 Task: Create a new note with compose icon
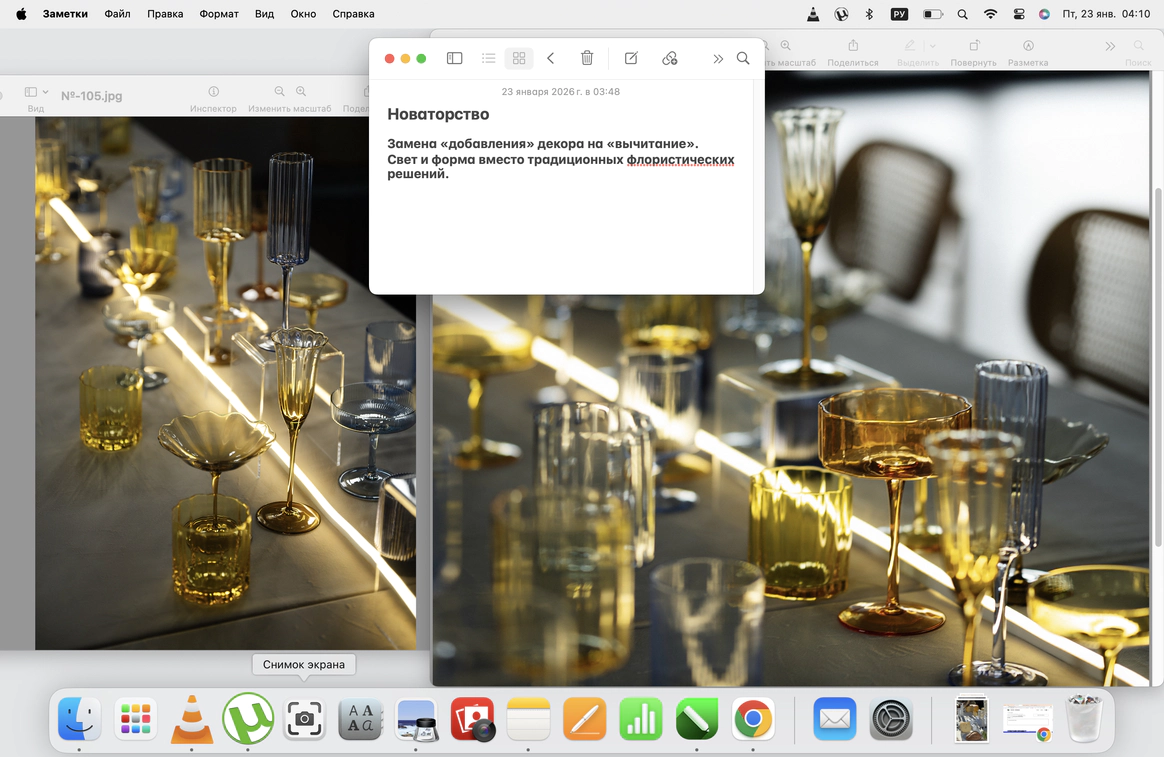(x=631, y=58)
